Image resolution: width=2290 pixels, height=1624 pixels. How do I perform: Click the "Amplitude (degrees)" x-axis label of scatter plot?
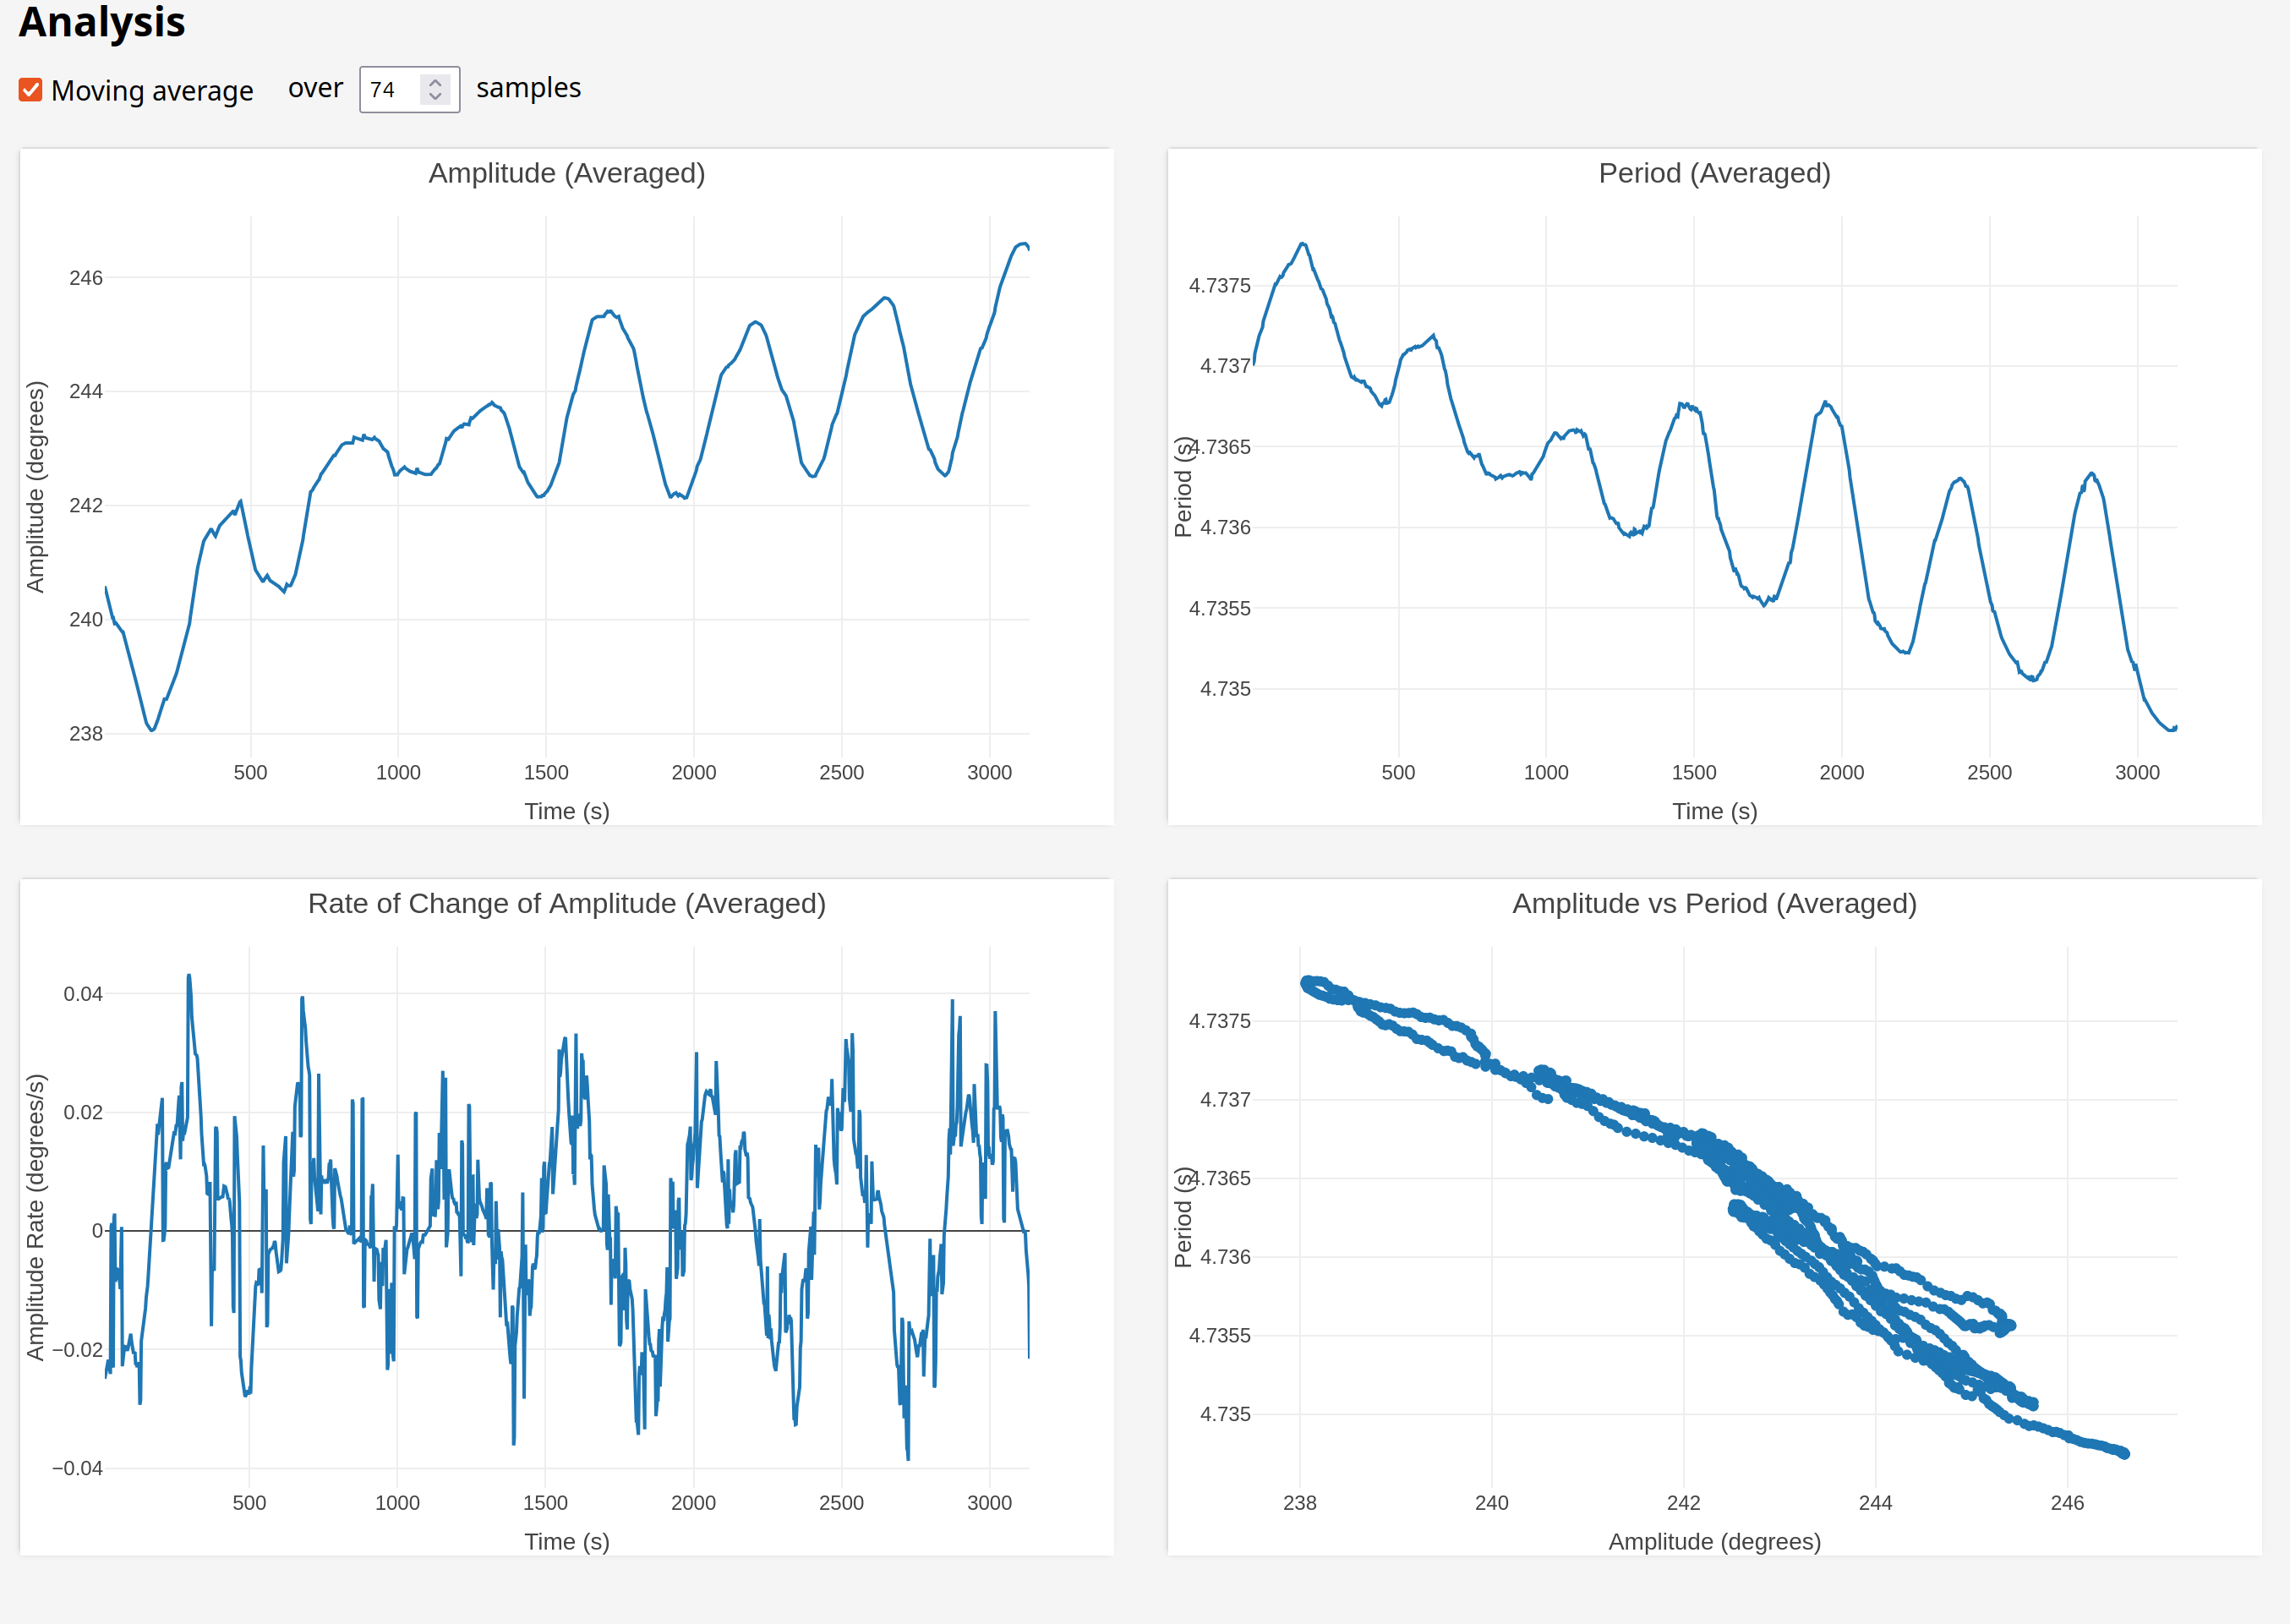pos(1714,1541)
